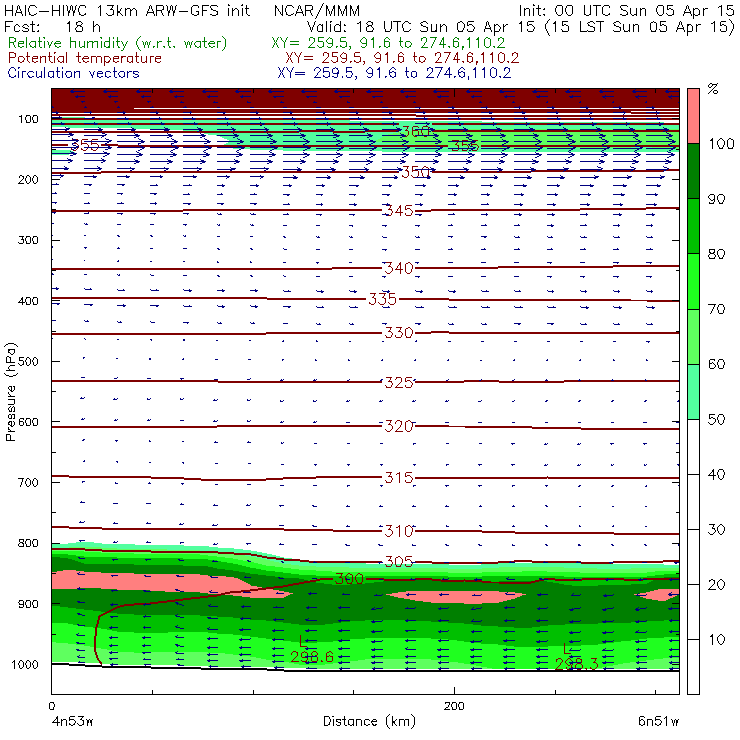740x740 pixels.
Task: Click the 200 km distance axis label
Action: 454,706
